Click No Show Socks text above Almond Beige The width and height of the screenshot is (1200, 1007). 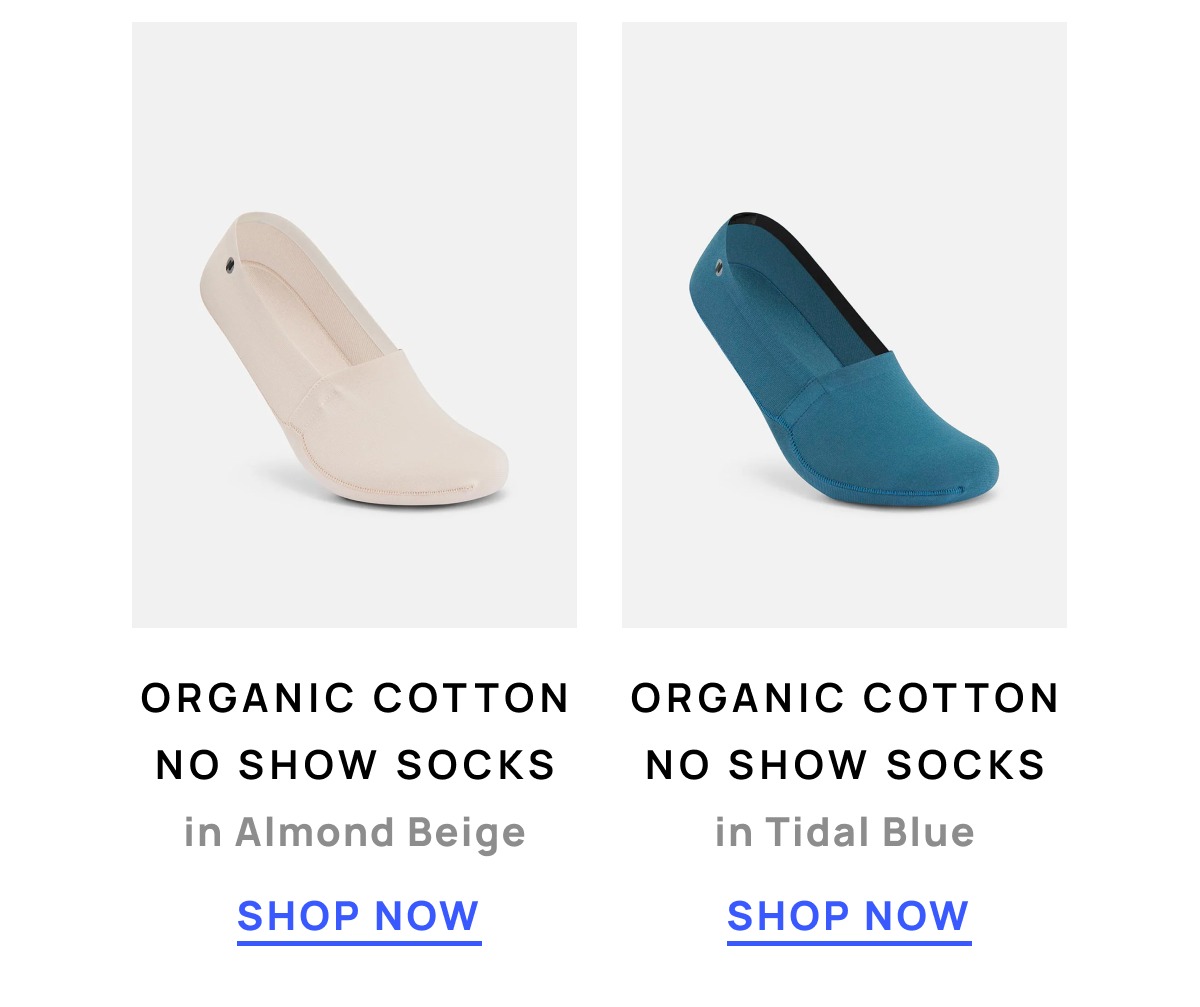point(356,765)
